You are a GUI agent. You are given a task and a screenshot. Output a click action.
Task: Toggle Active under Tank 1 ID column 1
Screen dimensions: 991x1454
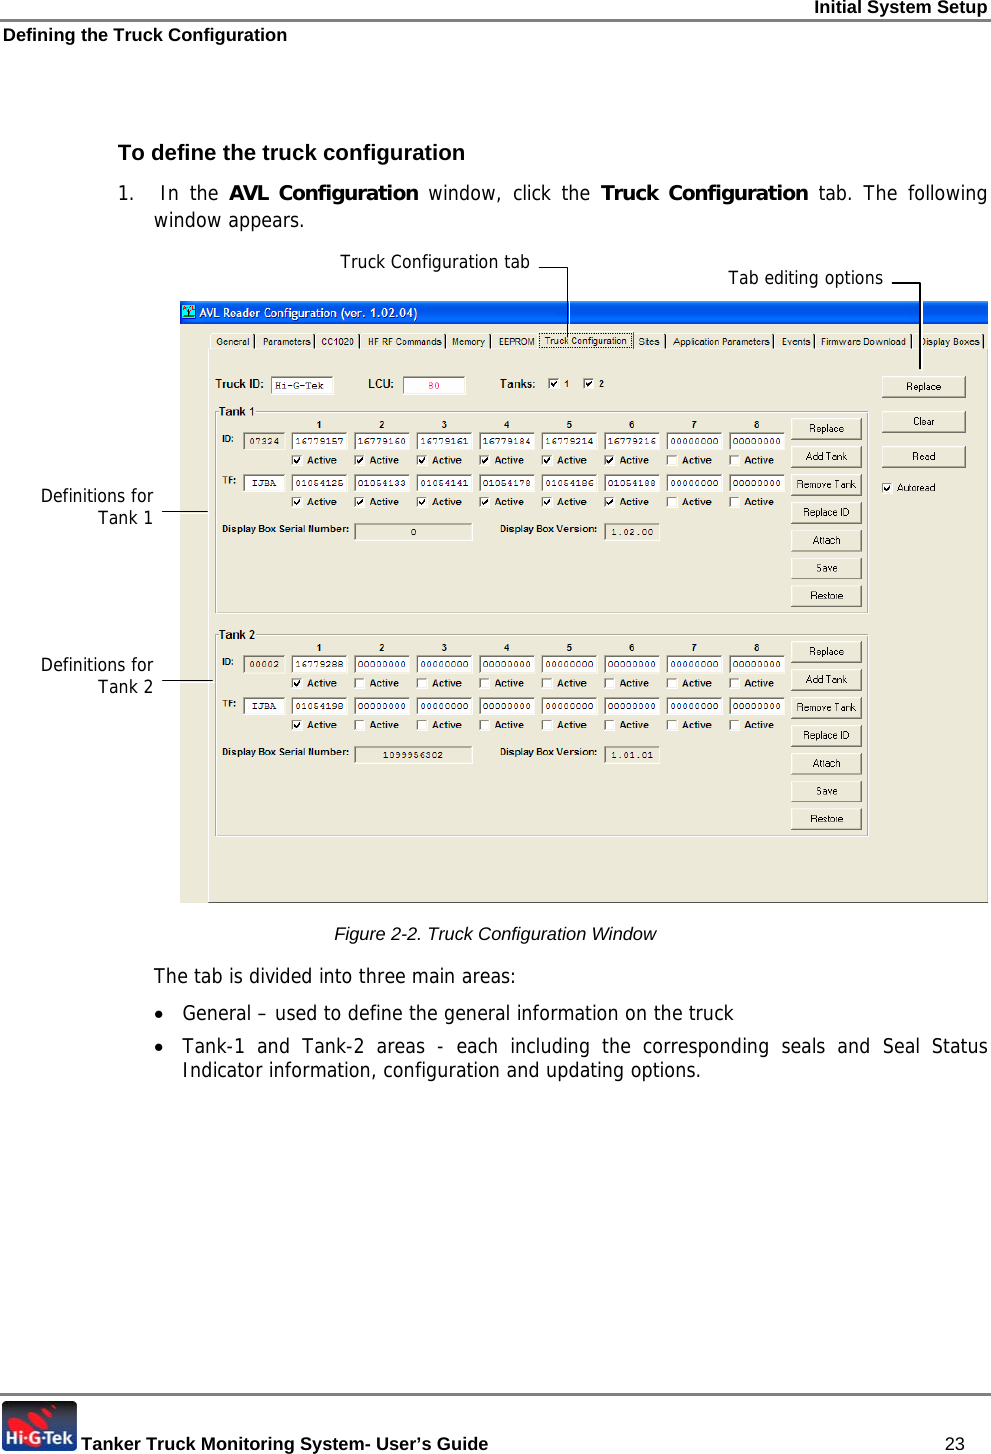point(297,460)
